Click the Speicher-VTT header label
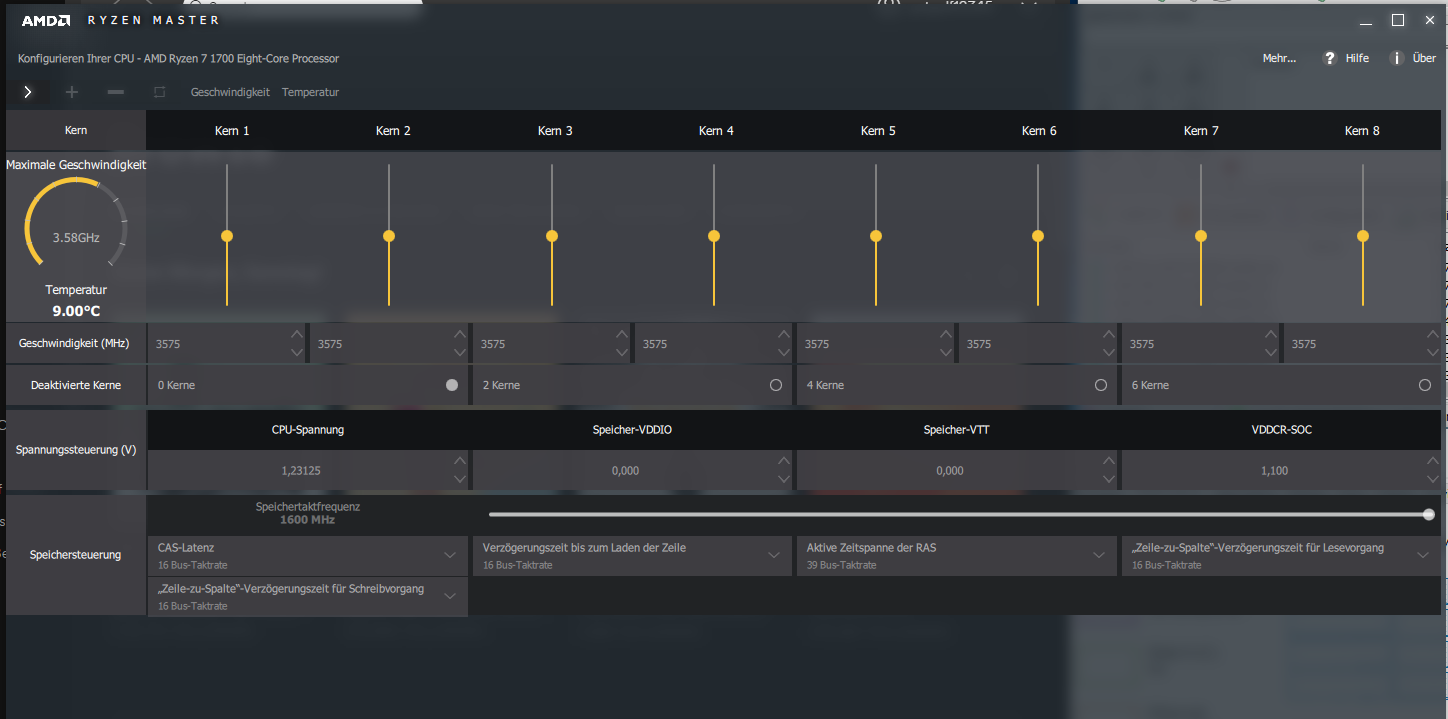 click(x=957, y=430)
